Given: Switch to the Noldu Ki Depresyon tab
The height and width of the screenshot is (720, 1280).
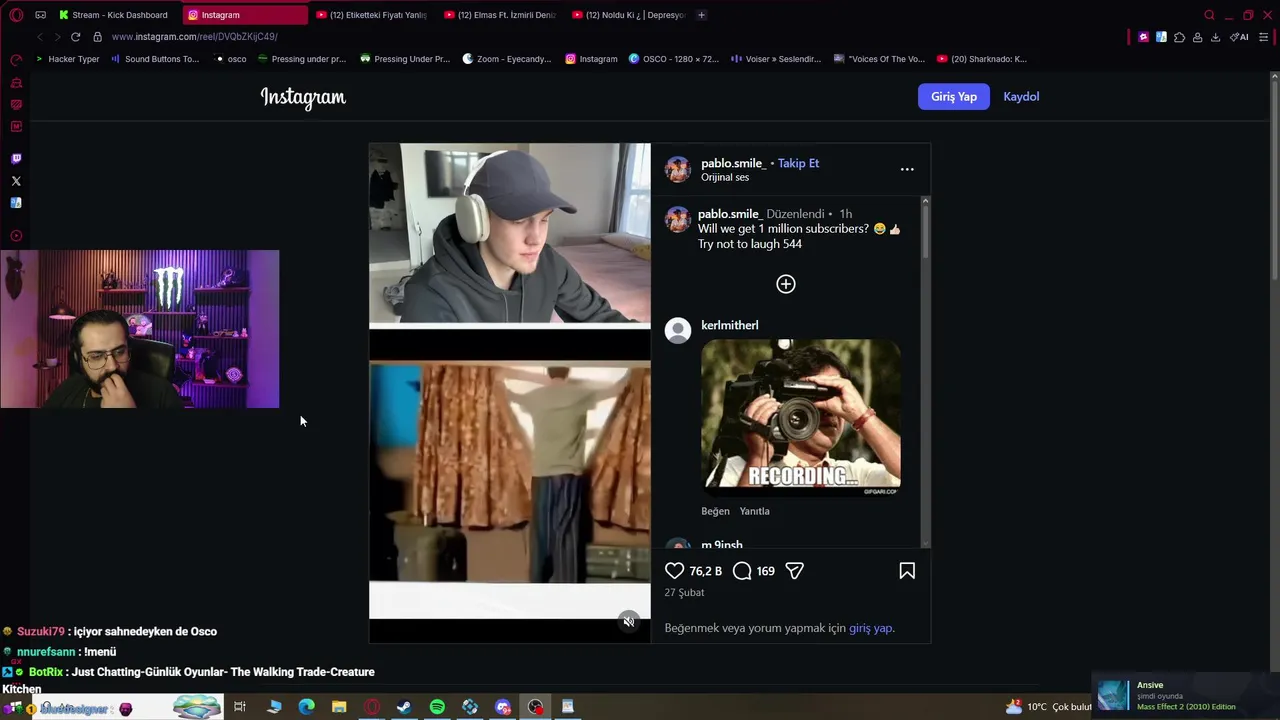Looking at the screenshot, I should click(x=629, y=15).
